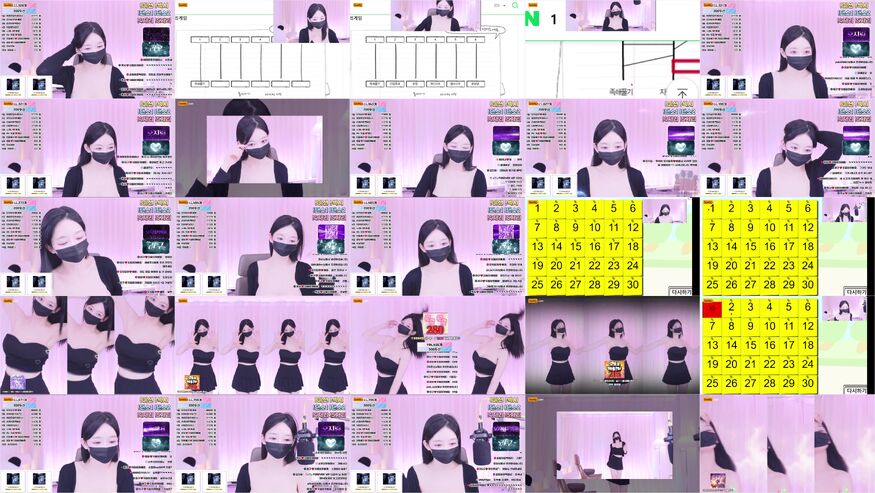
Task: Click the green N logo in the top row
Action: [x=532, y=18]
